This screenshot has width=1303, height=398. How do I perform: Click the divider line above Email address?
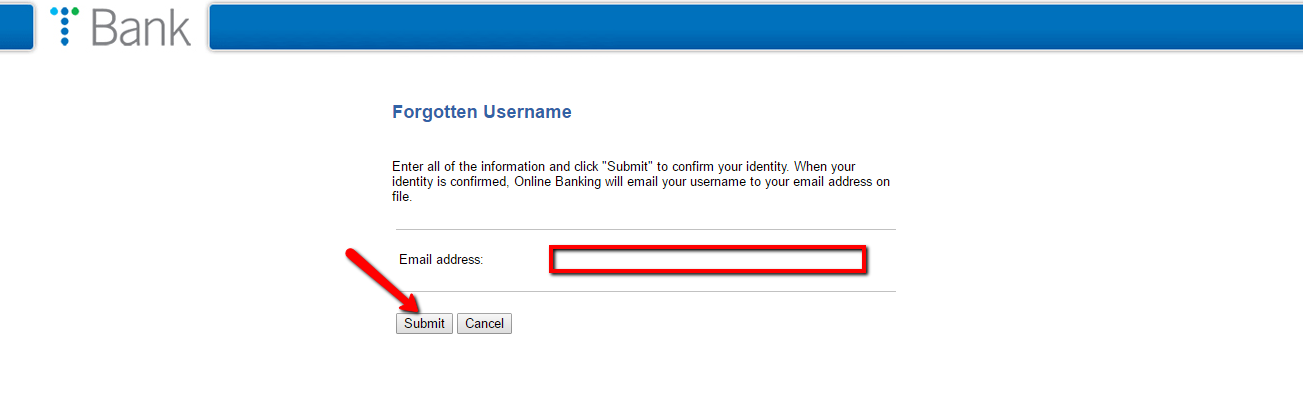click(646, 229)
